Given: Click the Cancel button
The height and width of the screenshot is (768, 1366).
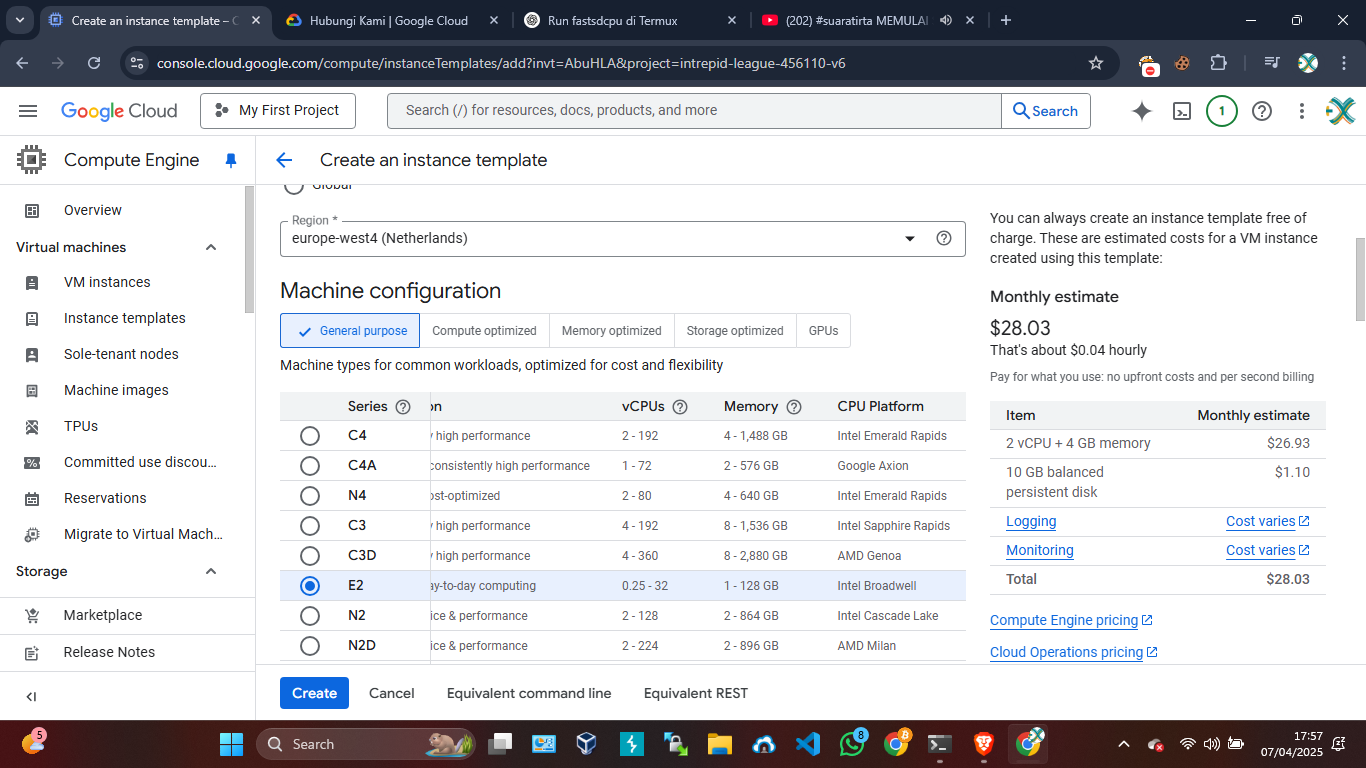Looking at the screenshot, I should click(391, 693).
